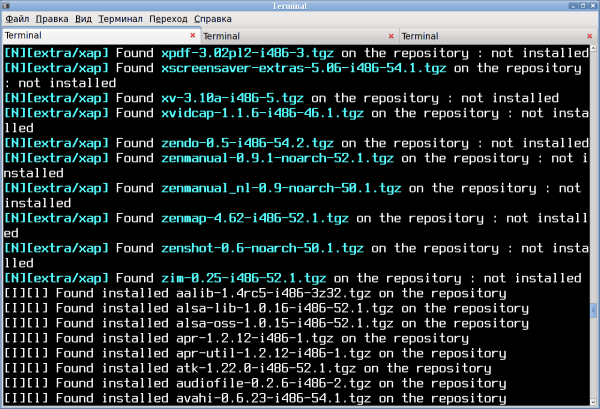
Task: Maximize the Terminal window
Action: [582, 6]
